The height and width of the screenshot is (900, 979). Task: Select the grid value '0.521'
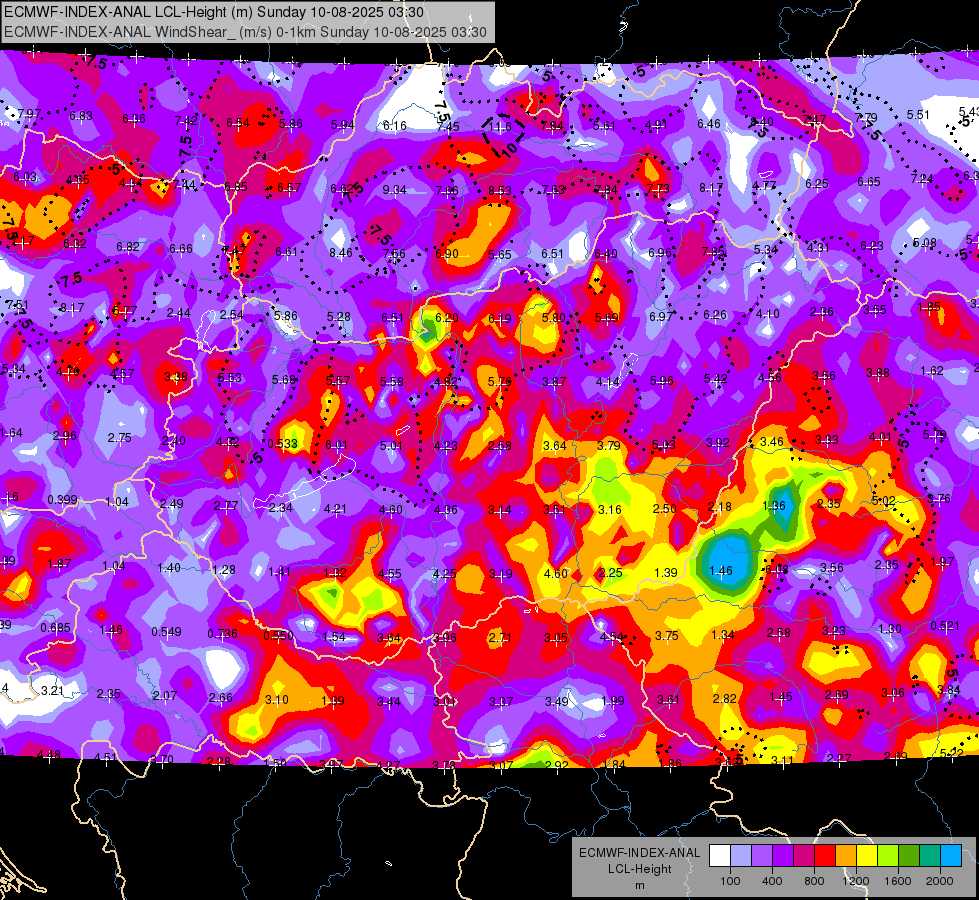click(x=945, y=625)
